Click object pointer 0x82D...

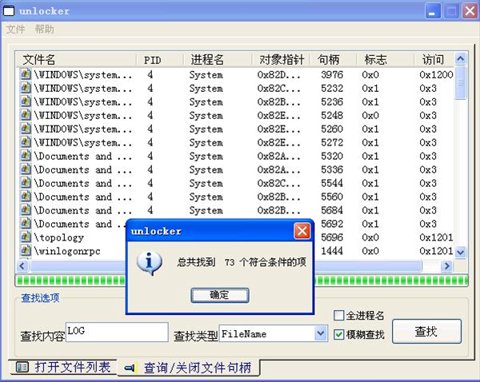[279, 75]
